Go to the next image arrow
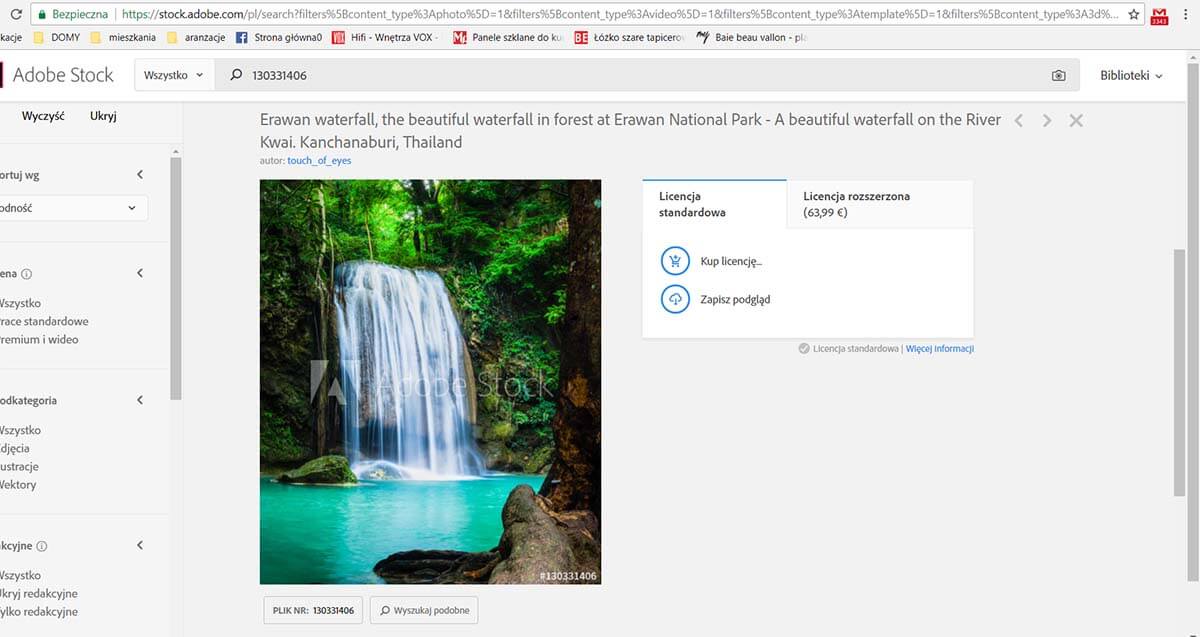The image size is (1200, 637). click(x=1047, y=121)
